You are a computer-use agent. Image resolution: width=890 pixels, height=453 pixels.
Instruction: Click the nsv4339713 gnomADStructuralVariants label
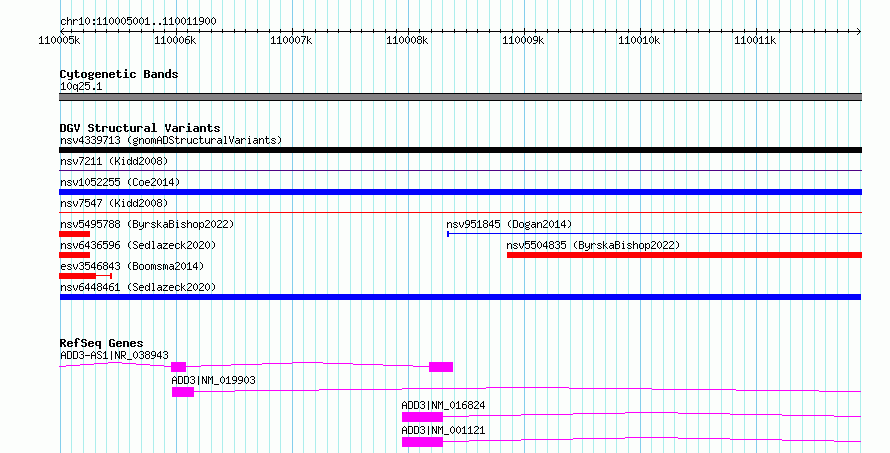(x=171, y=140)
